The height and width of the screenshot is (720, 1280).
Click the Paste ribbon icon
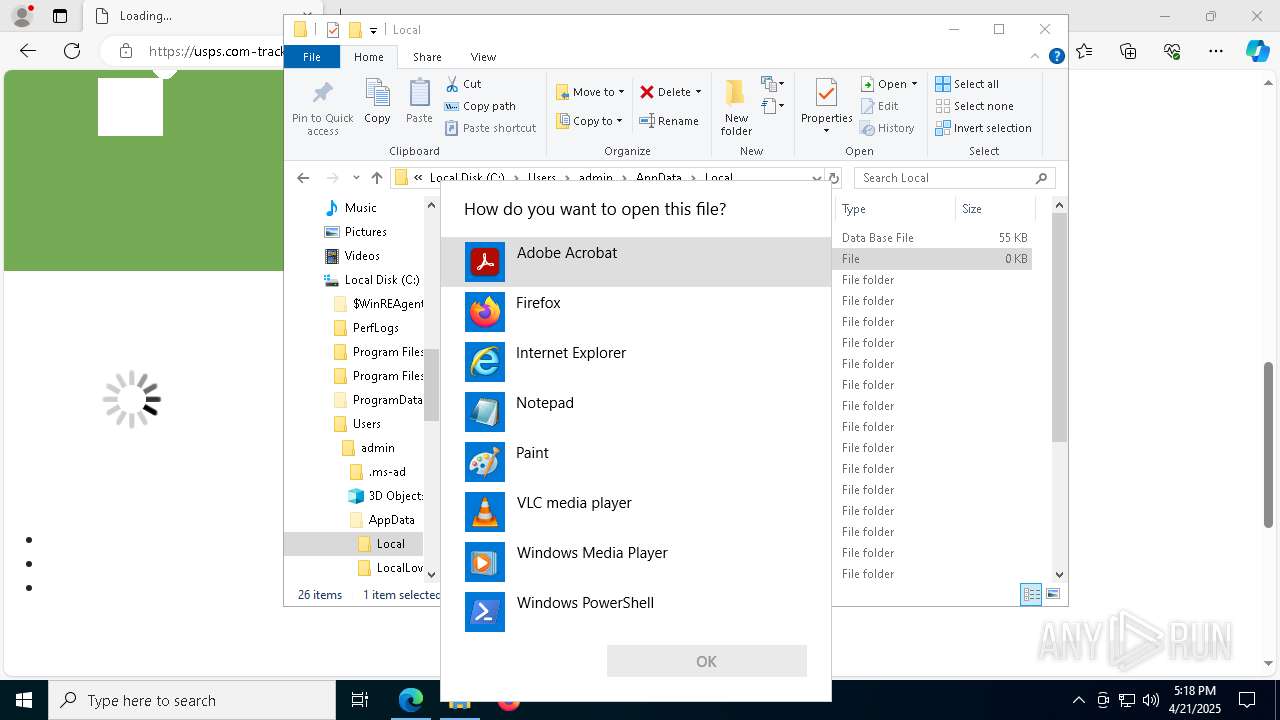point(419,102)
